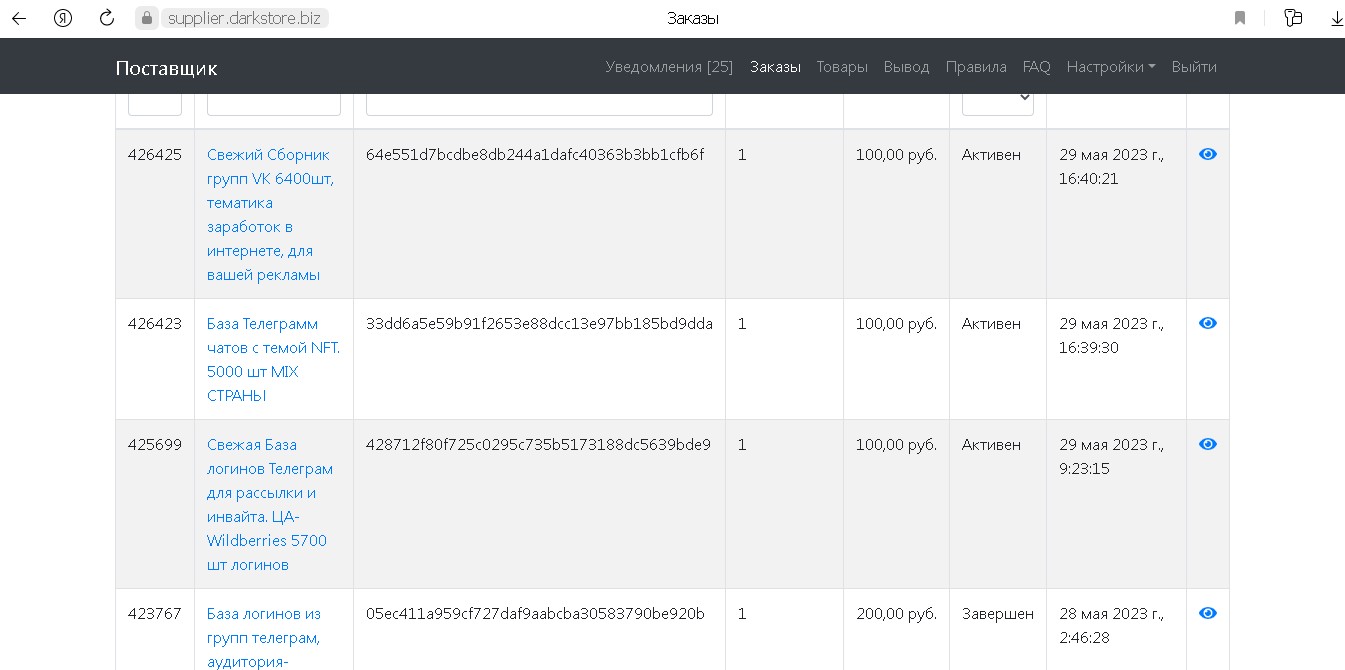Open the browser extensions icon
Screen dimensions: 1345x670
point(1293,18)
